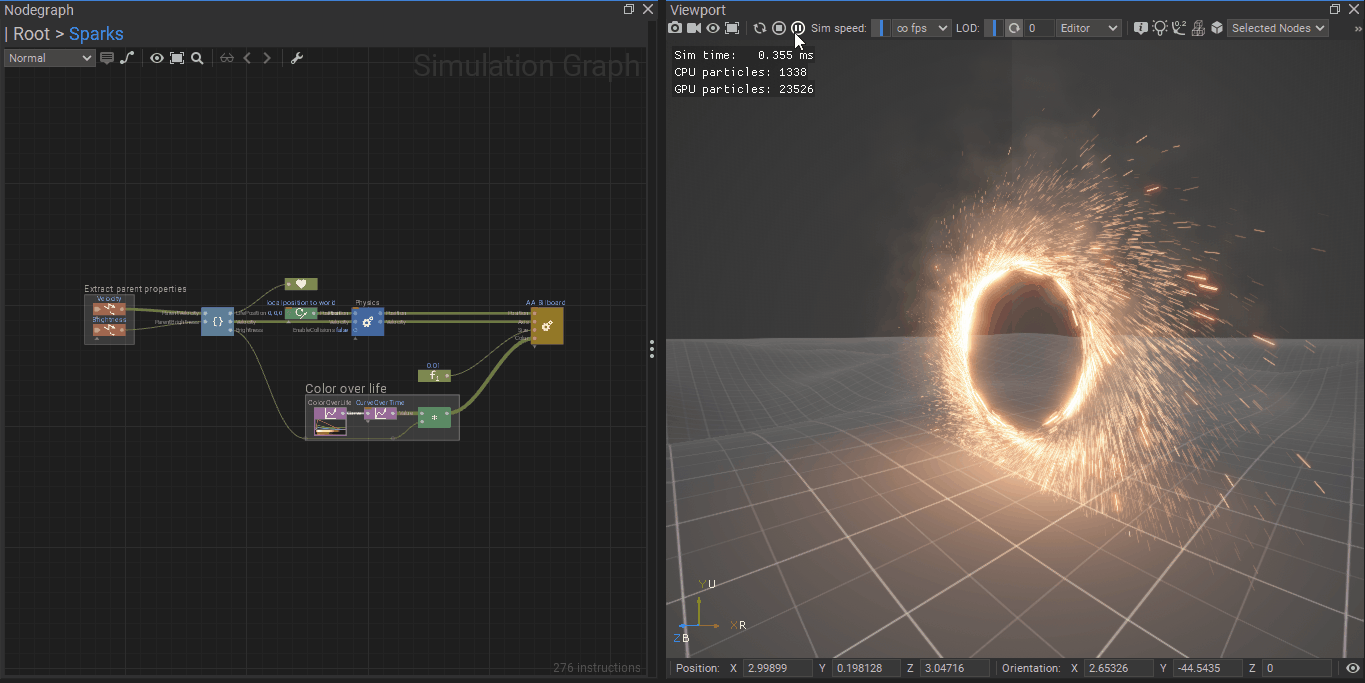
Task: Click the LOD value field showing 0
Action: click(x=1038, y=28)
